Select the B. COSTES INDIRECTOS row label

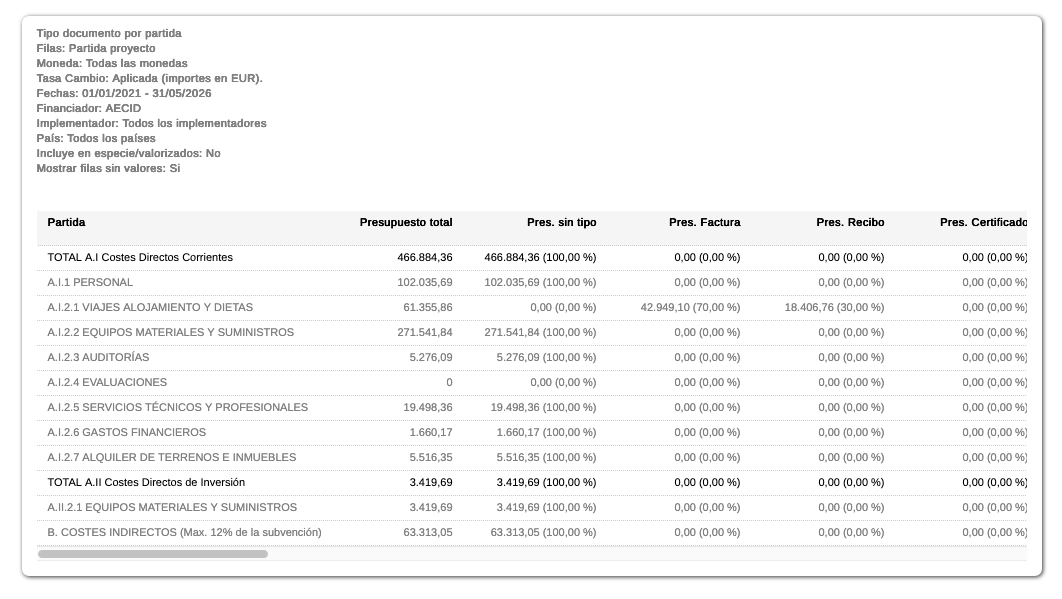[x=184, y=532]
